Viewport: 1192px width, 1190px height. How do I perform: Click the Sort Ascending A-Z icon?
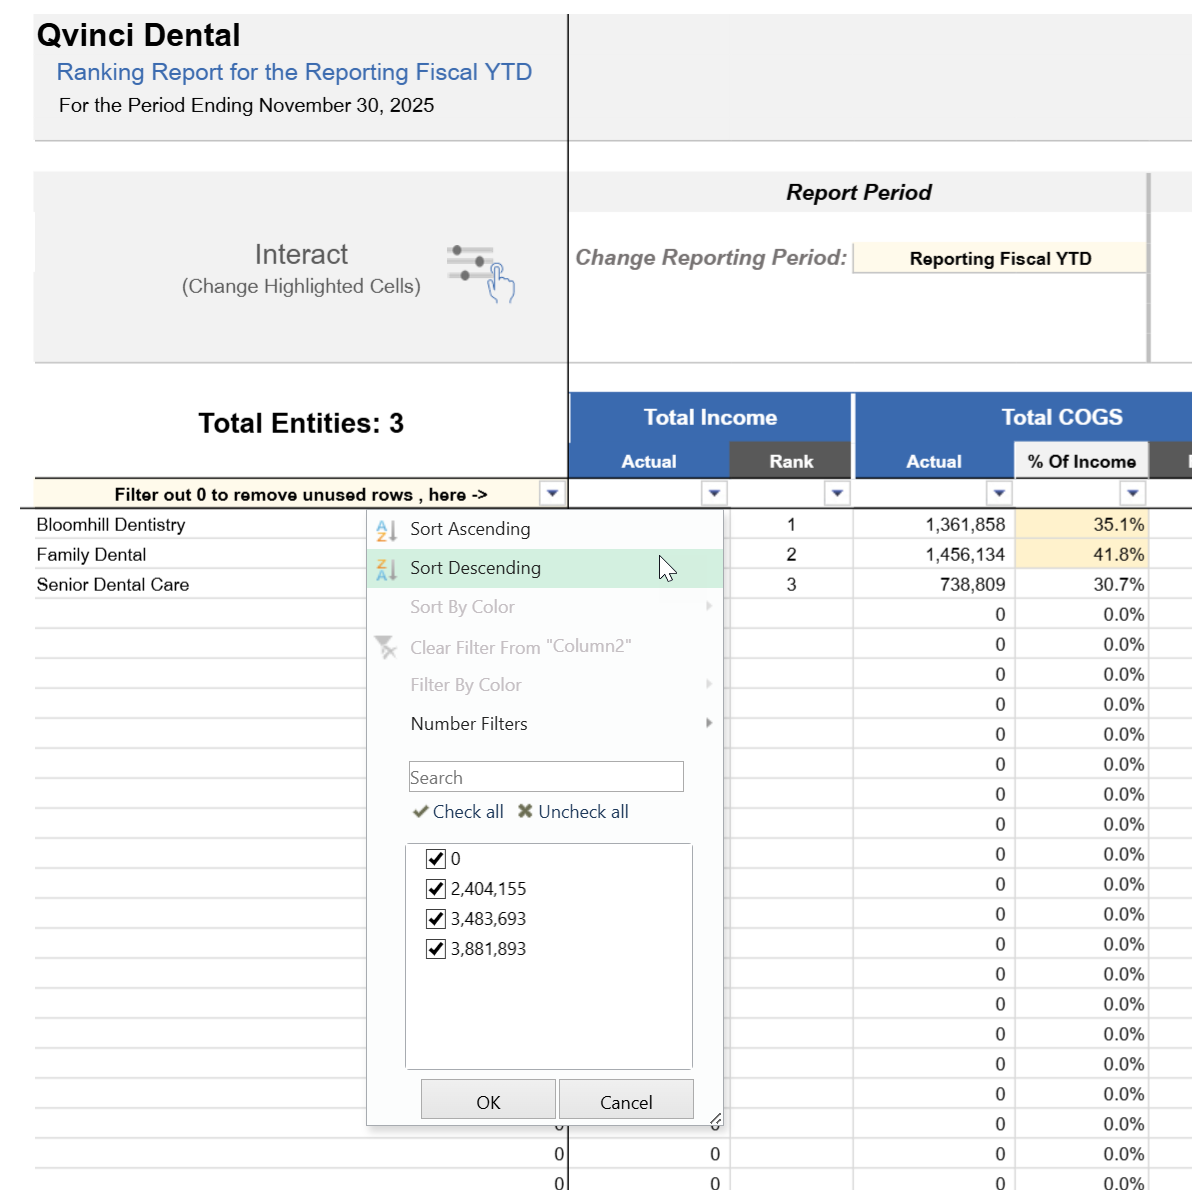(386, 530)
